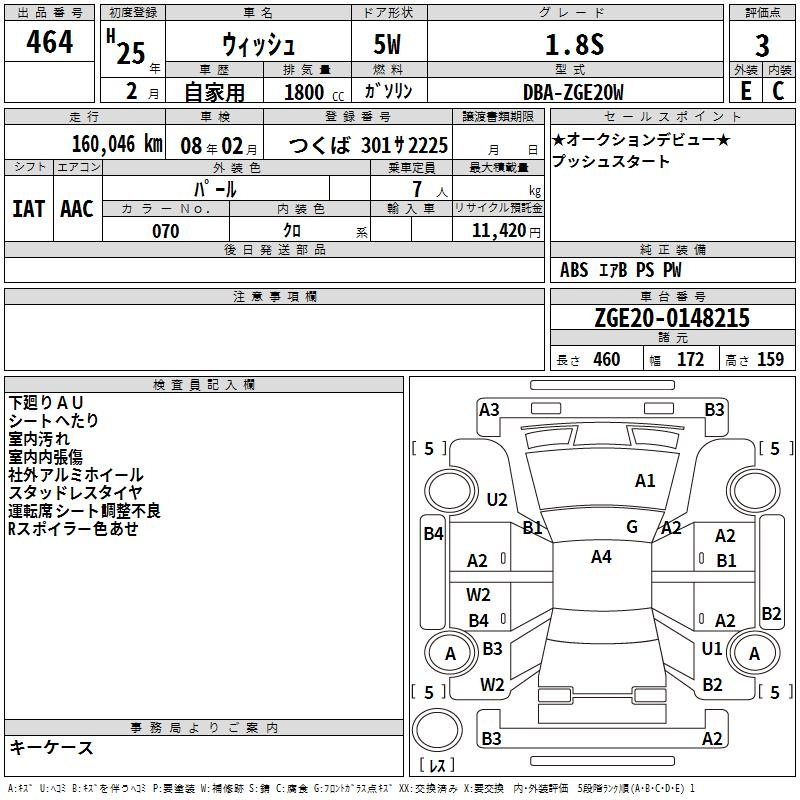Select the car name "ウィッシュ"
Screen dimensions: 800x800
tap(259, 44)
